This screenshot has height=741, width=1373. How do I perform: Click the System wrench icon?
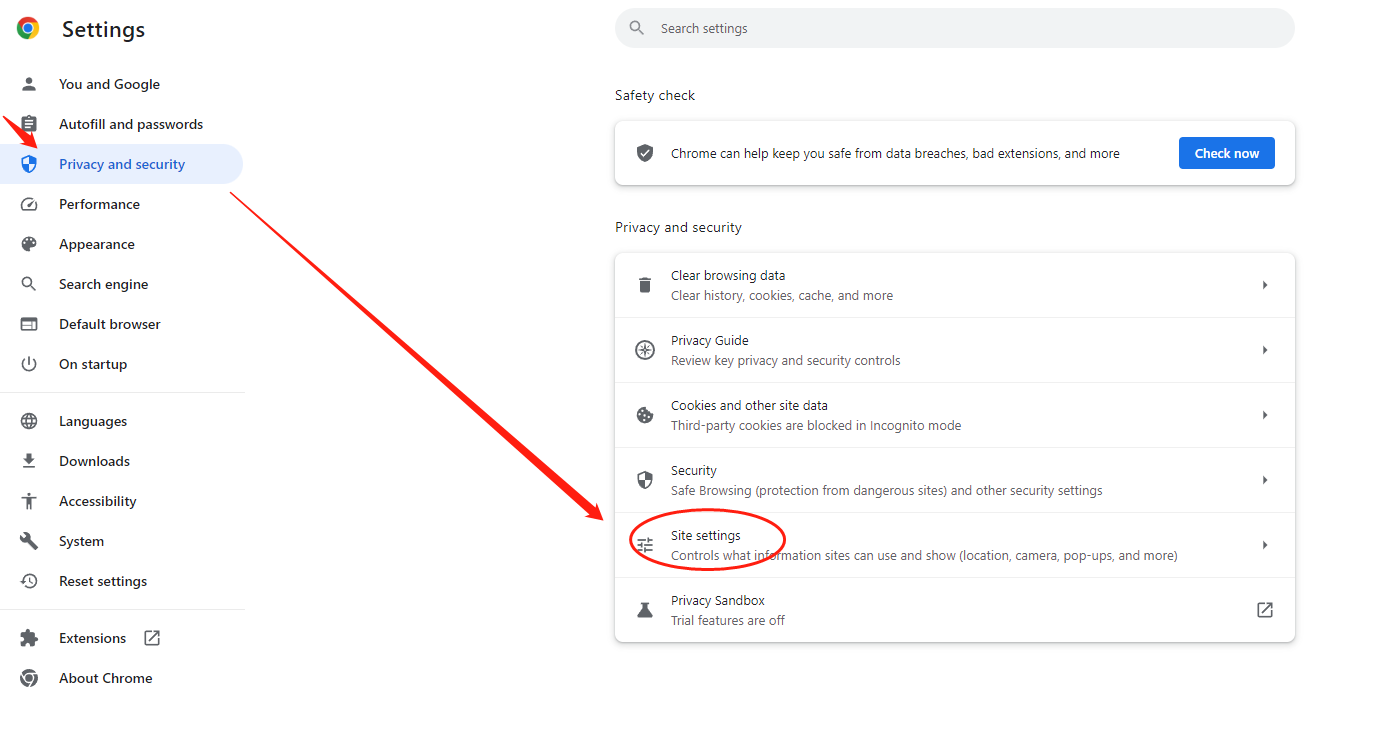[x=29, y=541]
